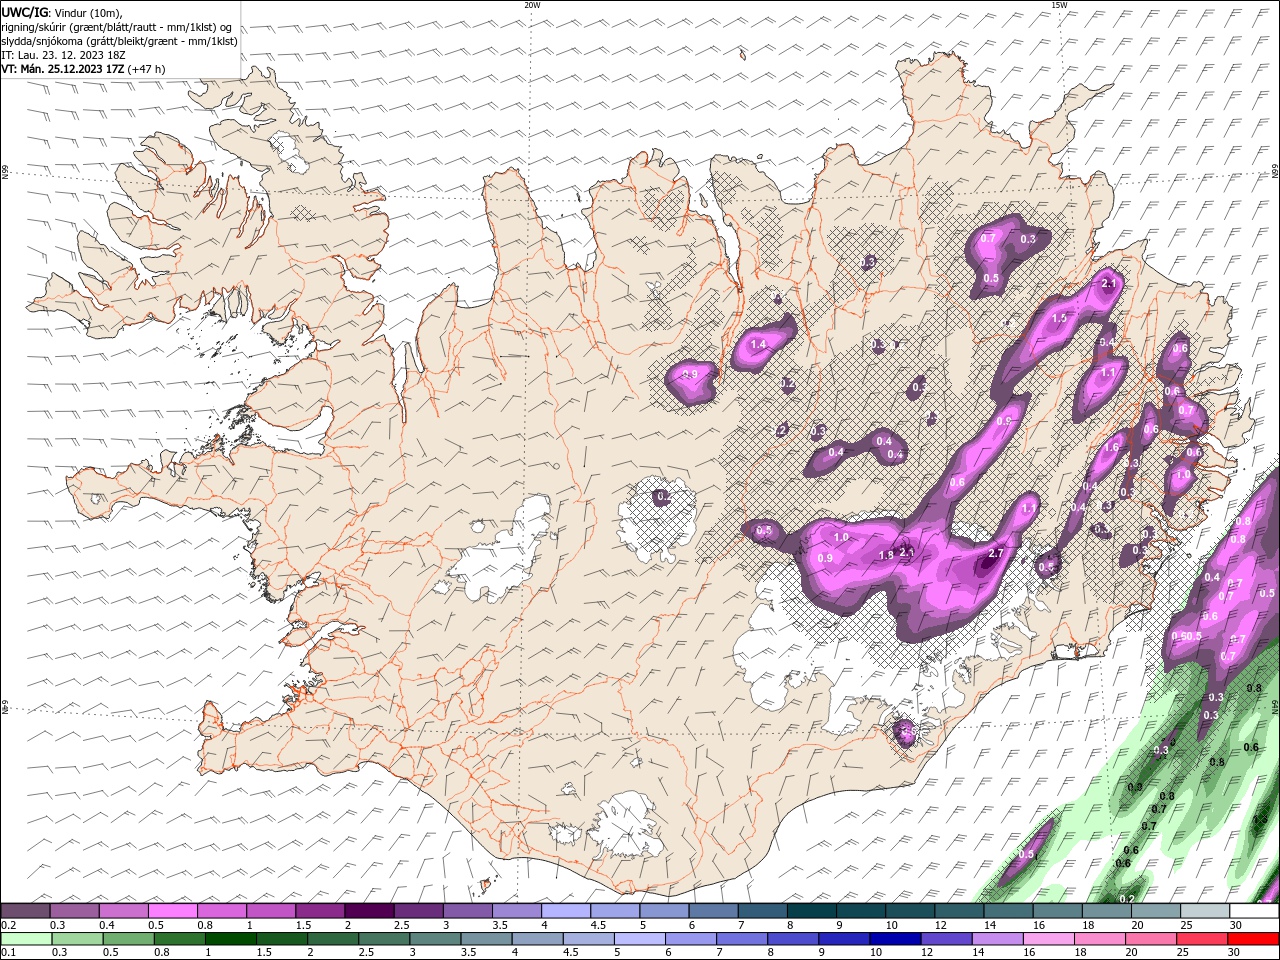Pick the bright red swatch in rain legend
This screenshot has height=960, width=1280.
pyautogui.click(x=1255, y=939)
